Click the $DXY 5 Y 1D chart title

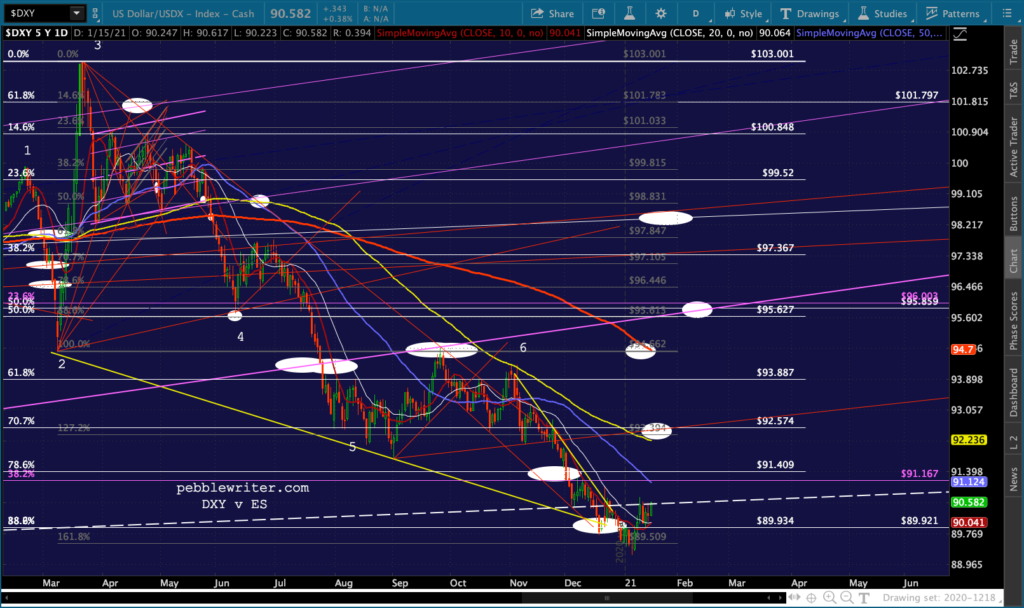(37, 33)
